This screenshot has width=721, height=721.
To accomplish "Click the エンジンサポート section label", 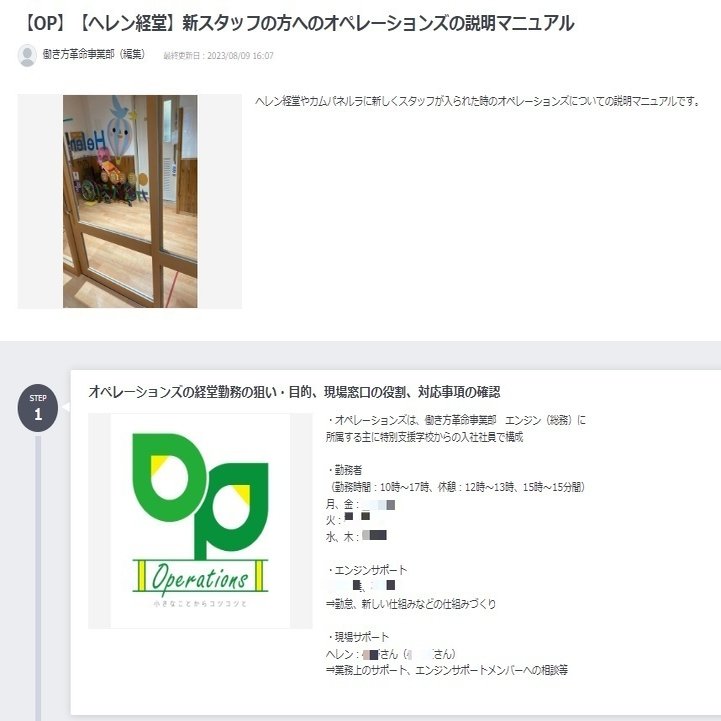I will pos(367,570).
